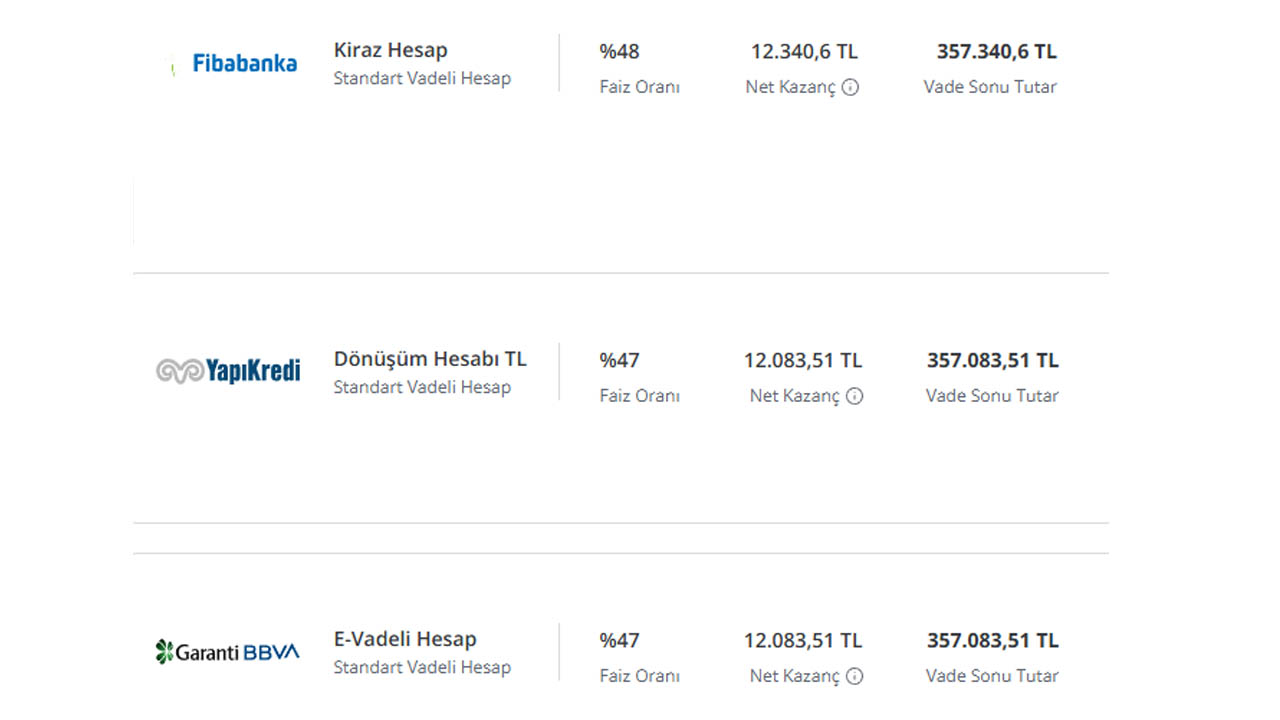
Task: Click the 357.340,6 TL maturity amount
Action: (996, 51)
